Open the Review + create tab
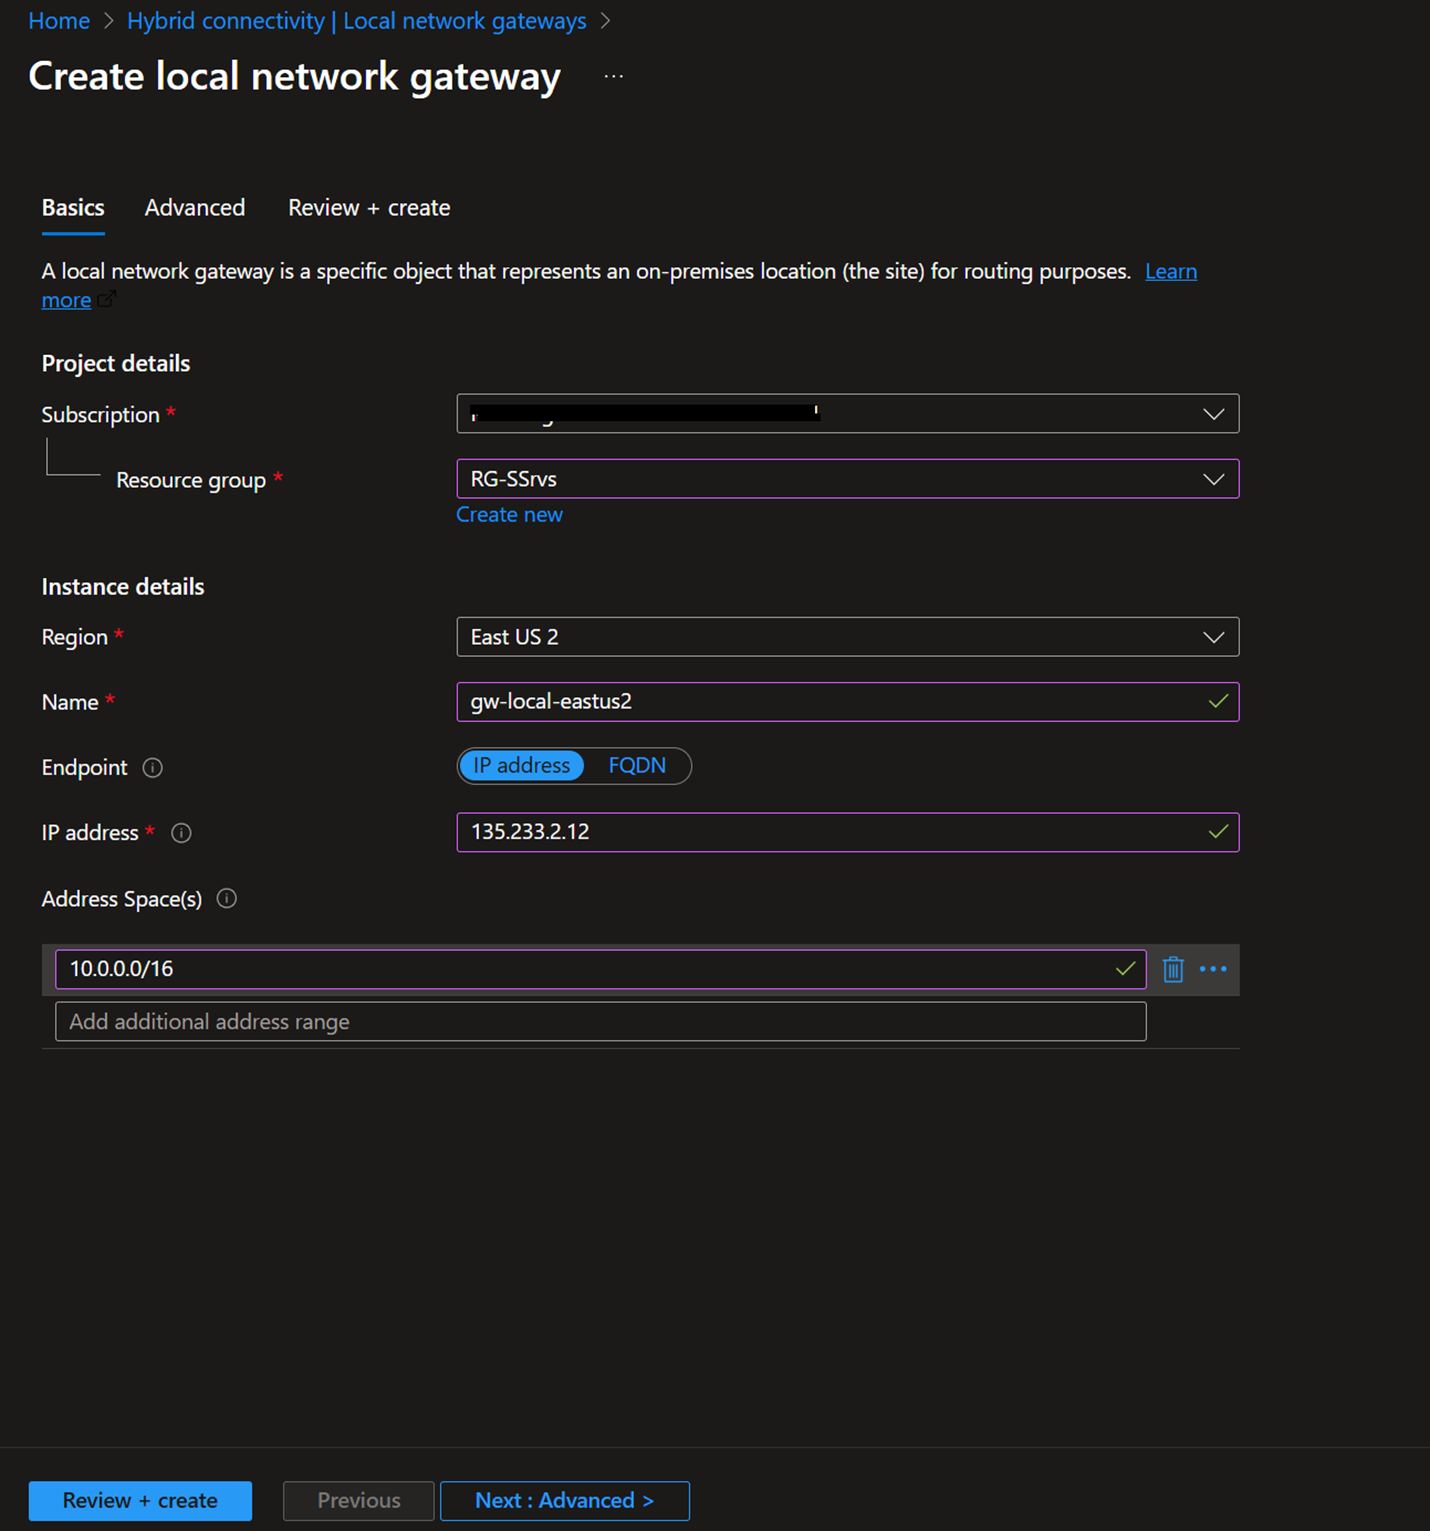 point(369,208)
